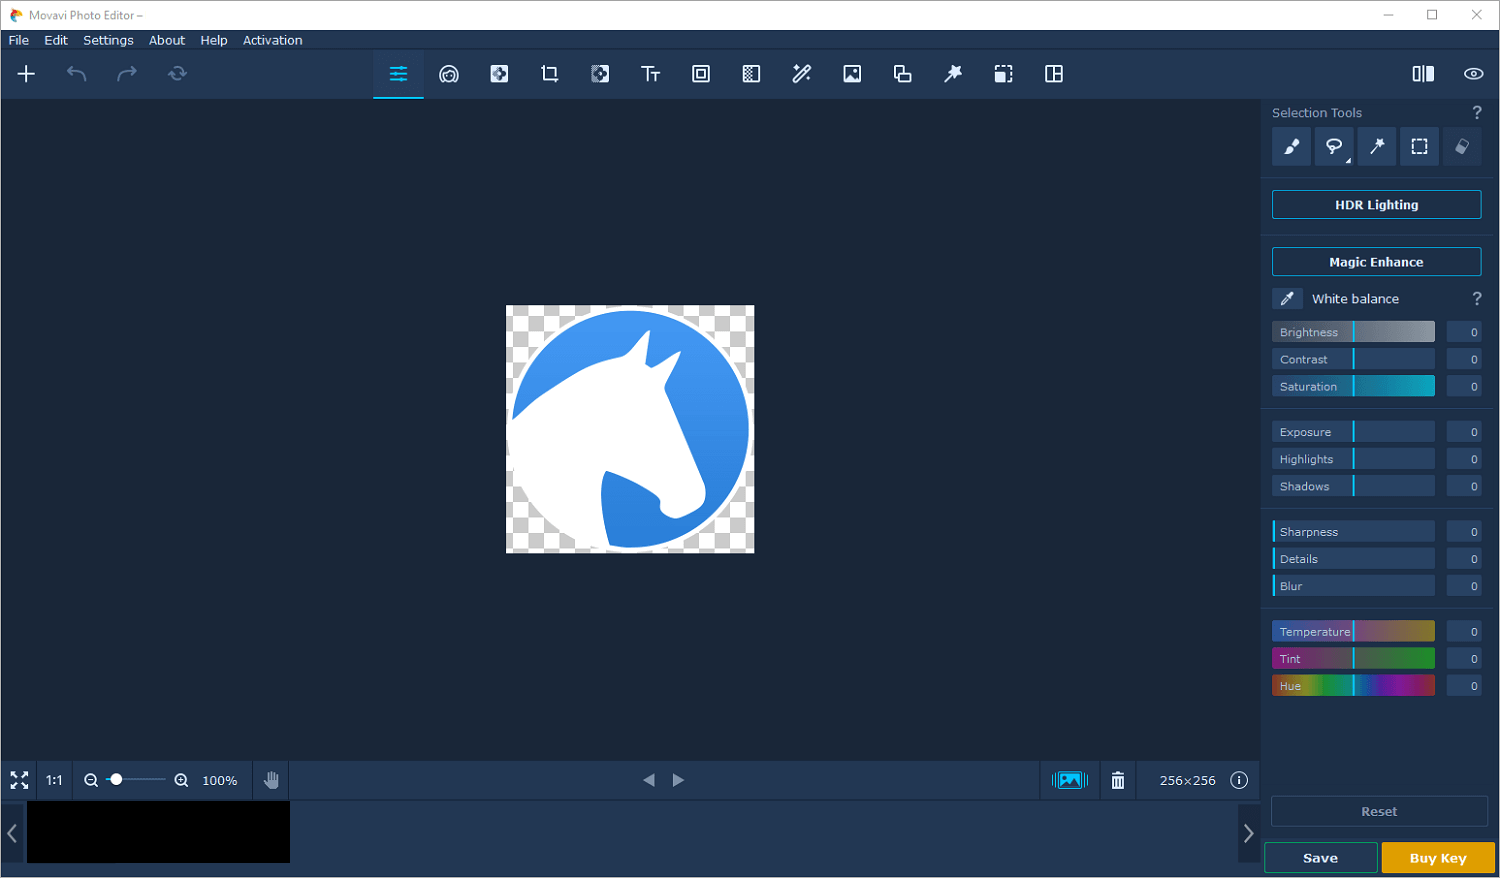Redo the last undone action
Screen dimensions: 1500x878
[127, 74]
